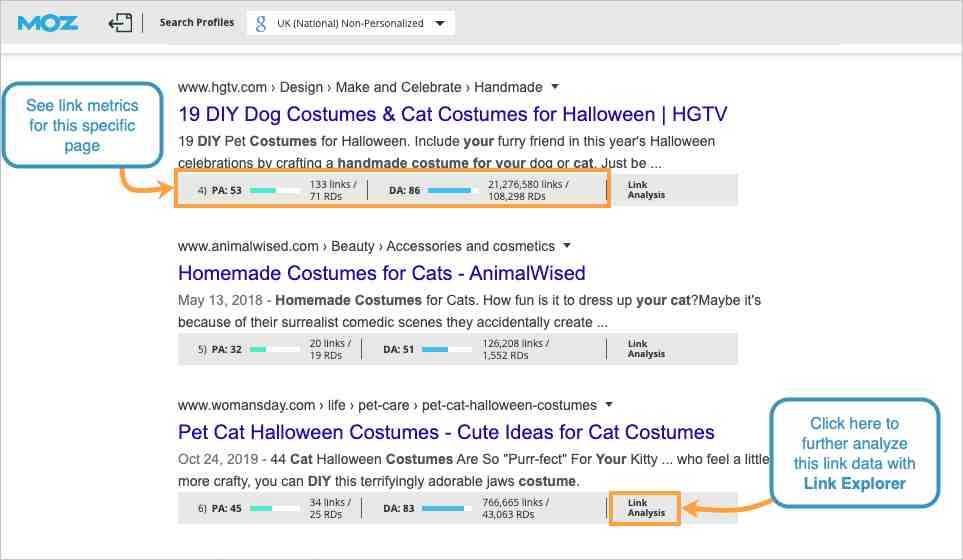Viewport: 963px width, 560px height.
Task: Click the PA: 53 green progress bar
Action: (275, 190)
